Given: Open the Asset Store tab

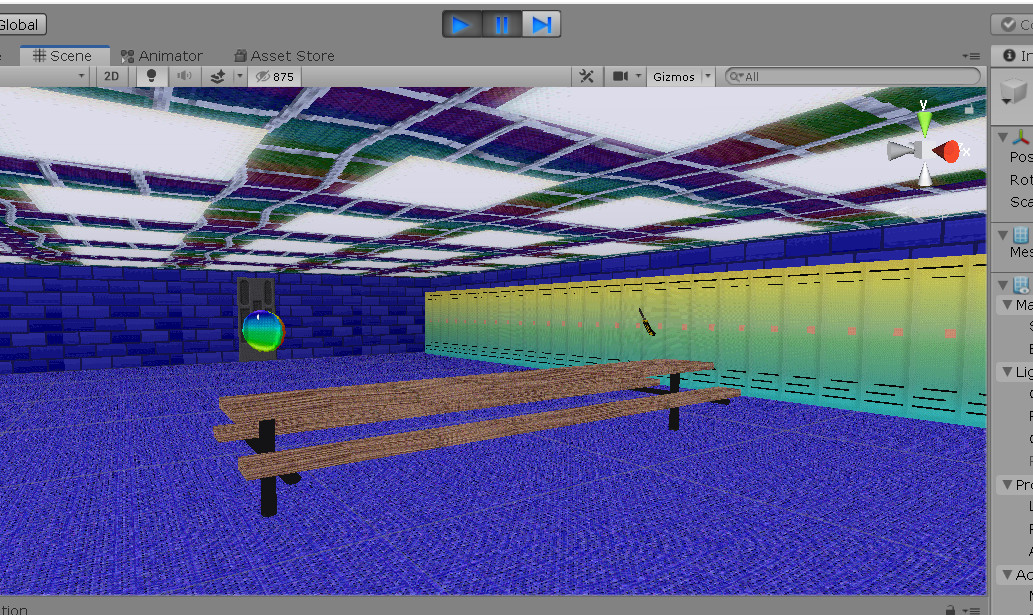Looking at the screenshot, I should click(x=284, y=56).
